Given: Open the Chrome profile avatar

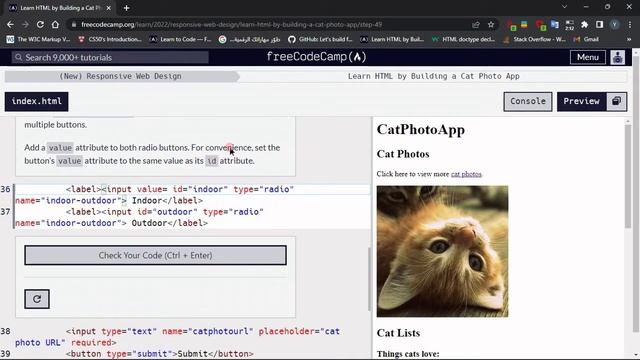Looking at the screenshot, I should [614, 24].
